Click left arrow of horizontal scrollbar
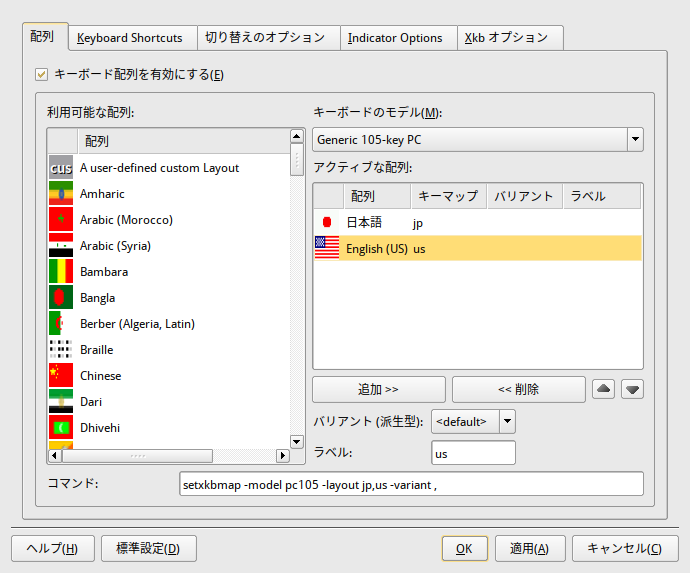The width and height of the screenshot is (690, 573). tap(55, 455)
